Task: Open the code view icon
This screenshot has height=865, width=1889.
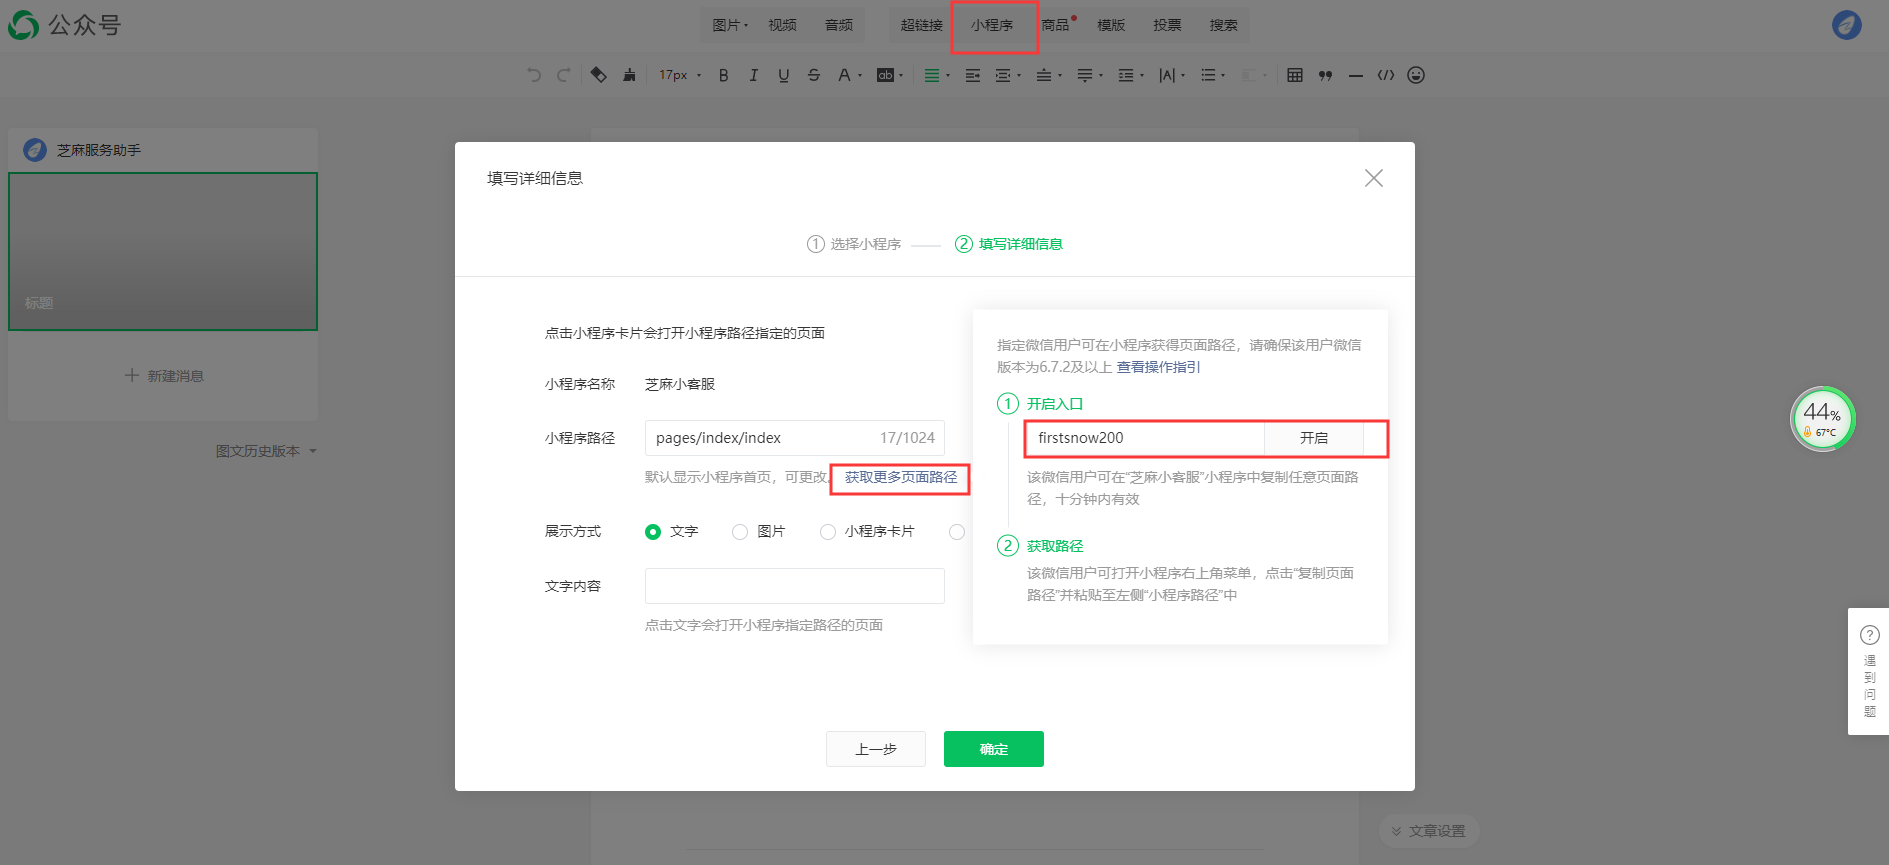Action: point(1385,75)
